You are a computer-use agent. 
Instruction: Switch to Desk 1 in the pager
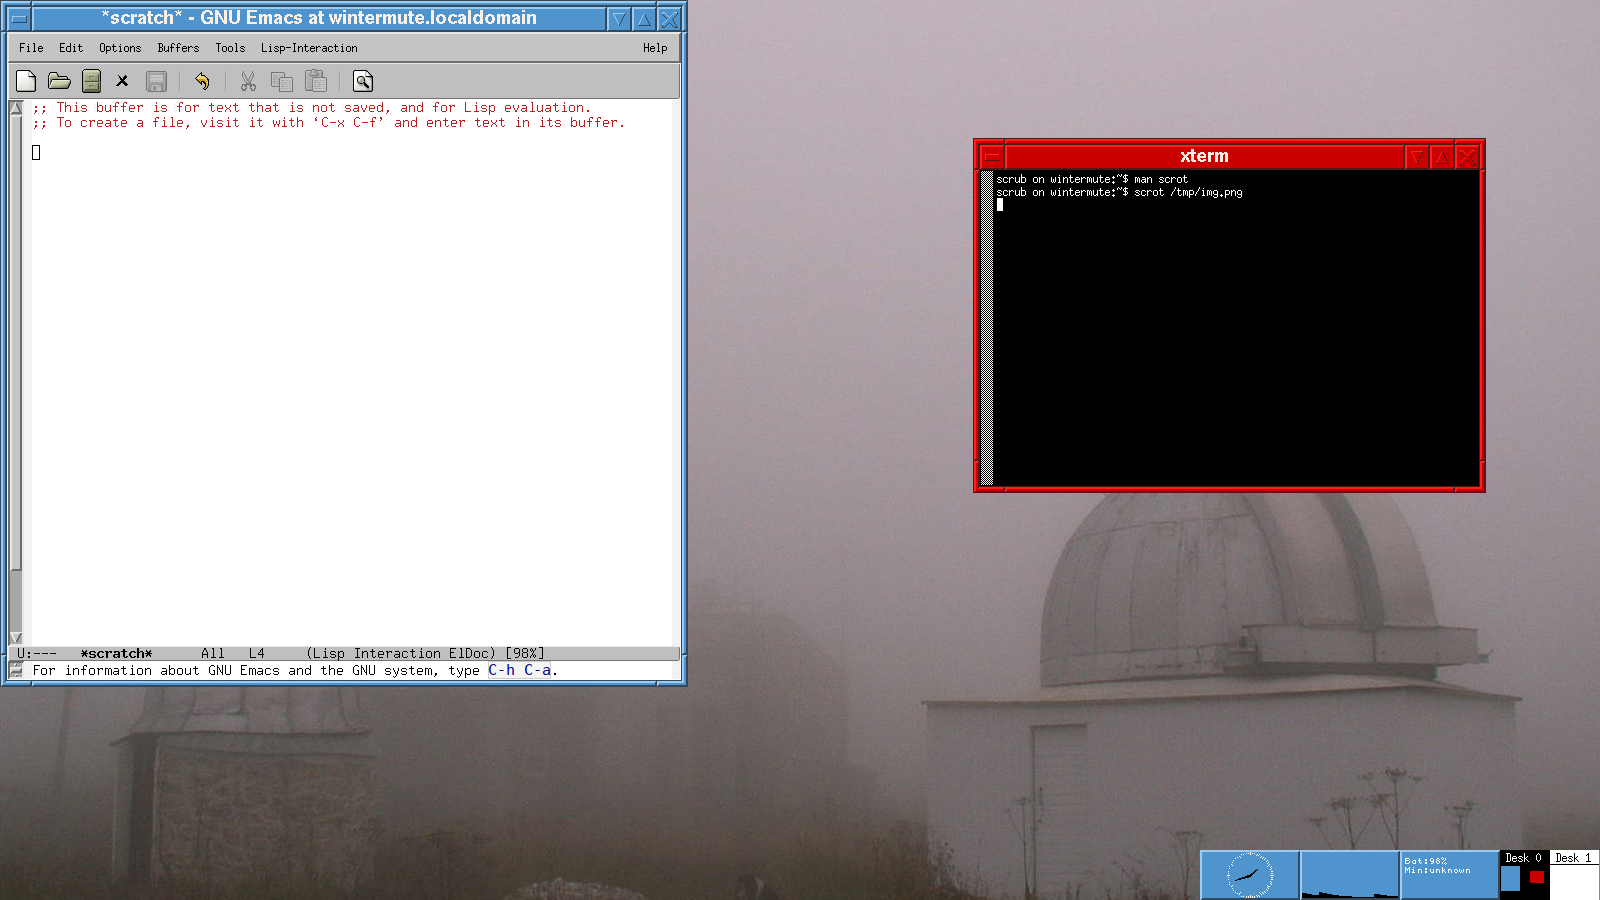pos(1574,858)
